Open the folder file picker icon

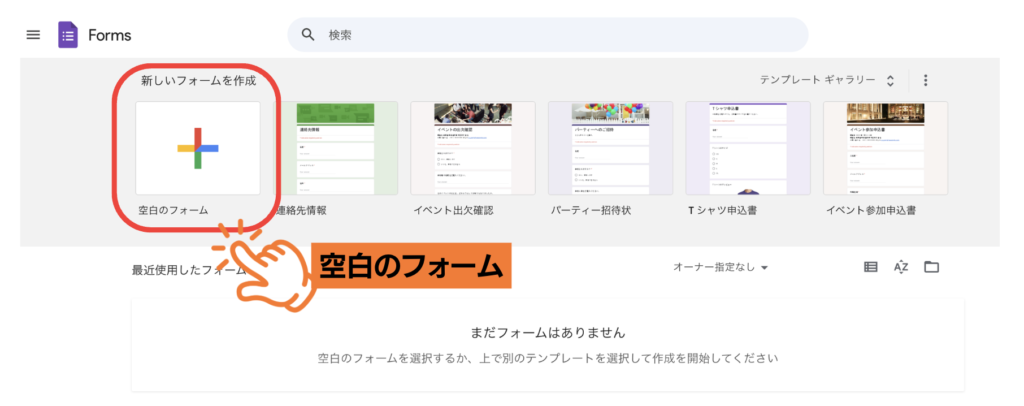click(931, 267)
